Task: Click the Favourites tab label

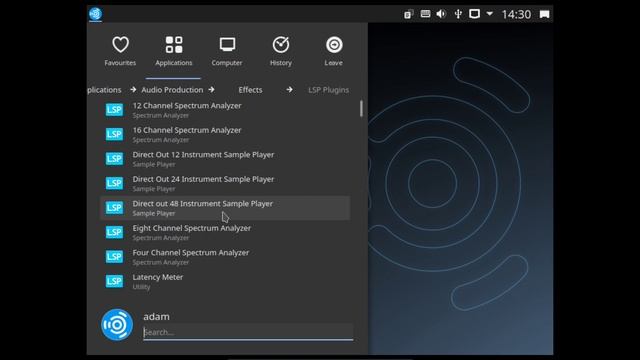Action: (x=120, y=63)
